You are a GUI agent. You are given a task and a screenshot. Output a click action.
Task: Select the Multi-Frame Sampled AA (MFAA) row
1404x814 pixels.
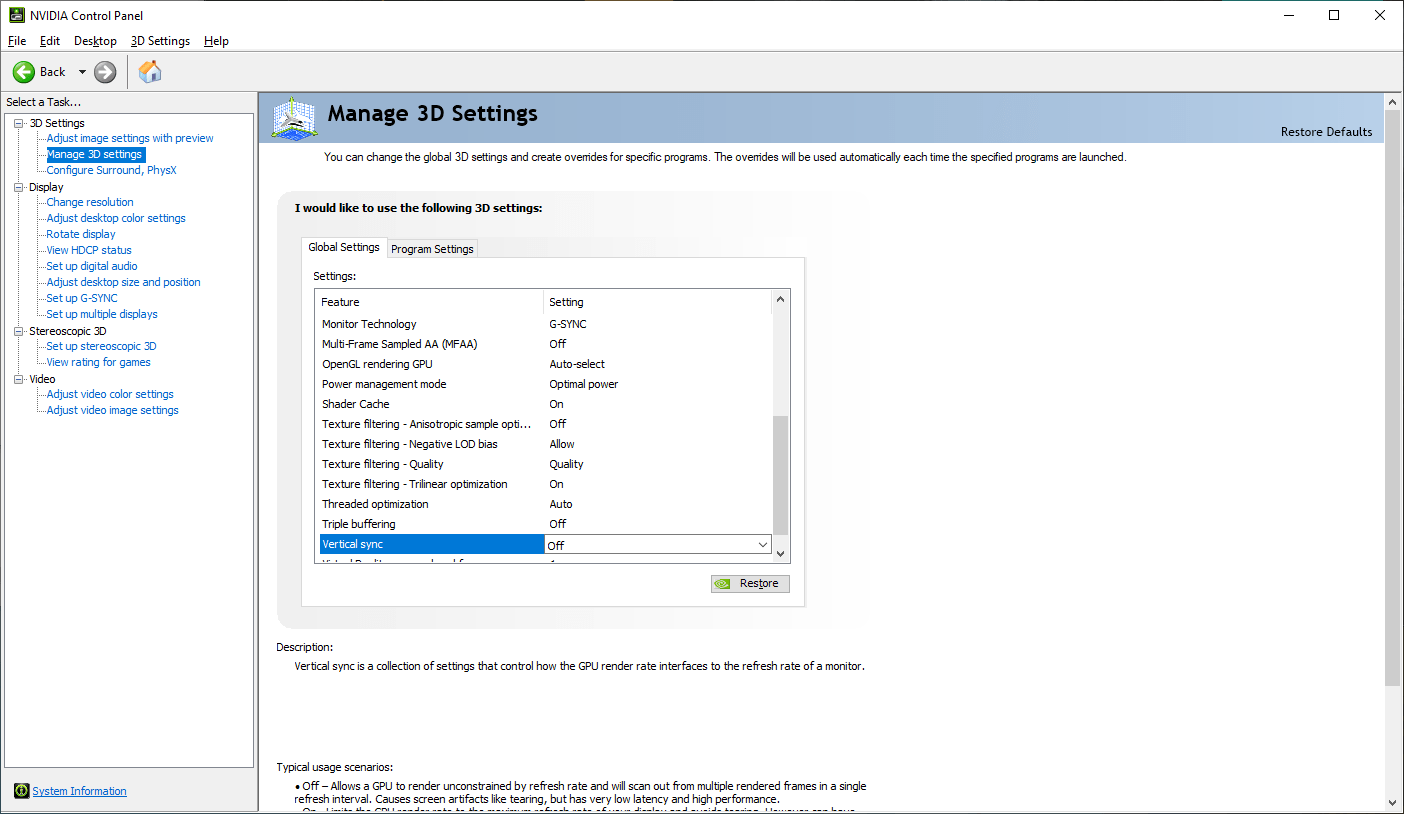tap(545, 344)
